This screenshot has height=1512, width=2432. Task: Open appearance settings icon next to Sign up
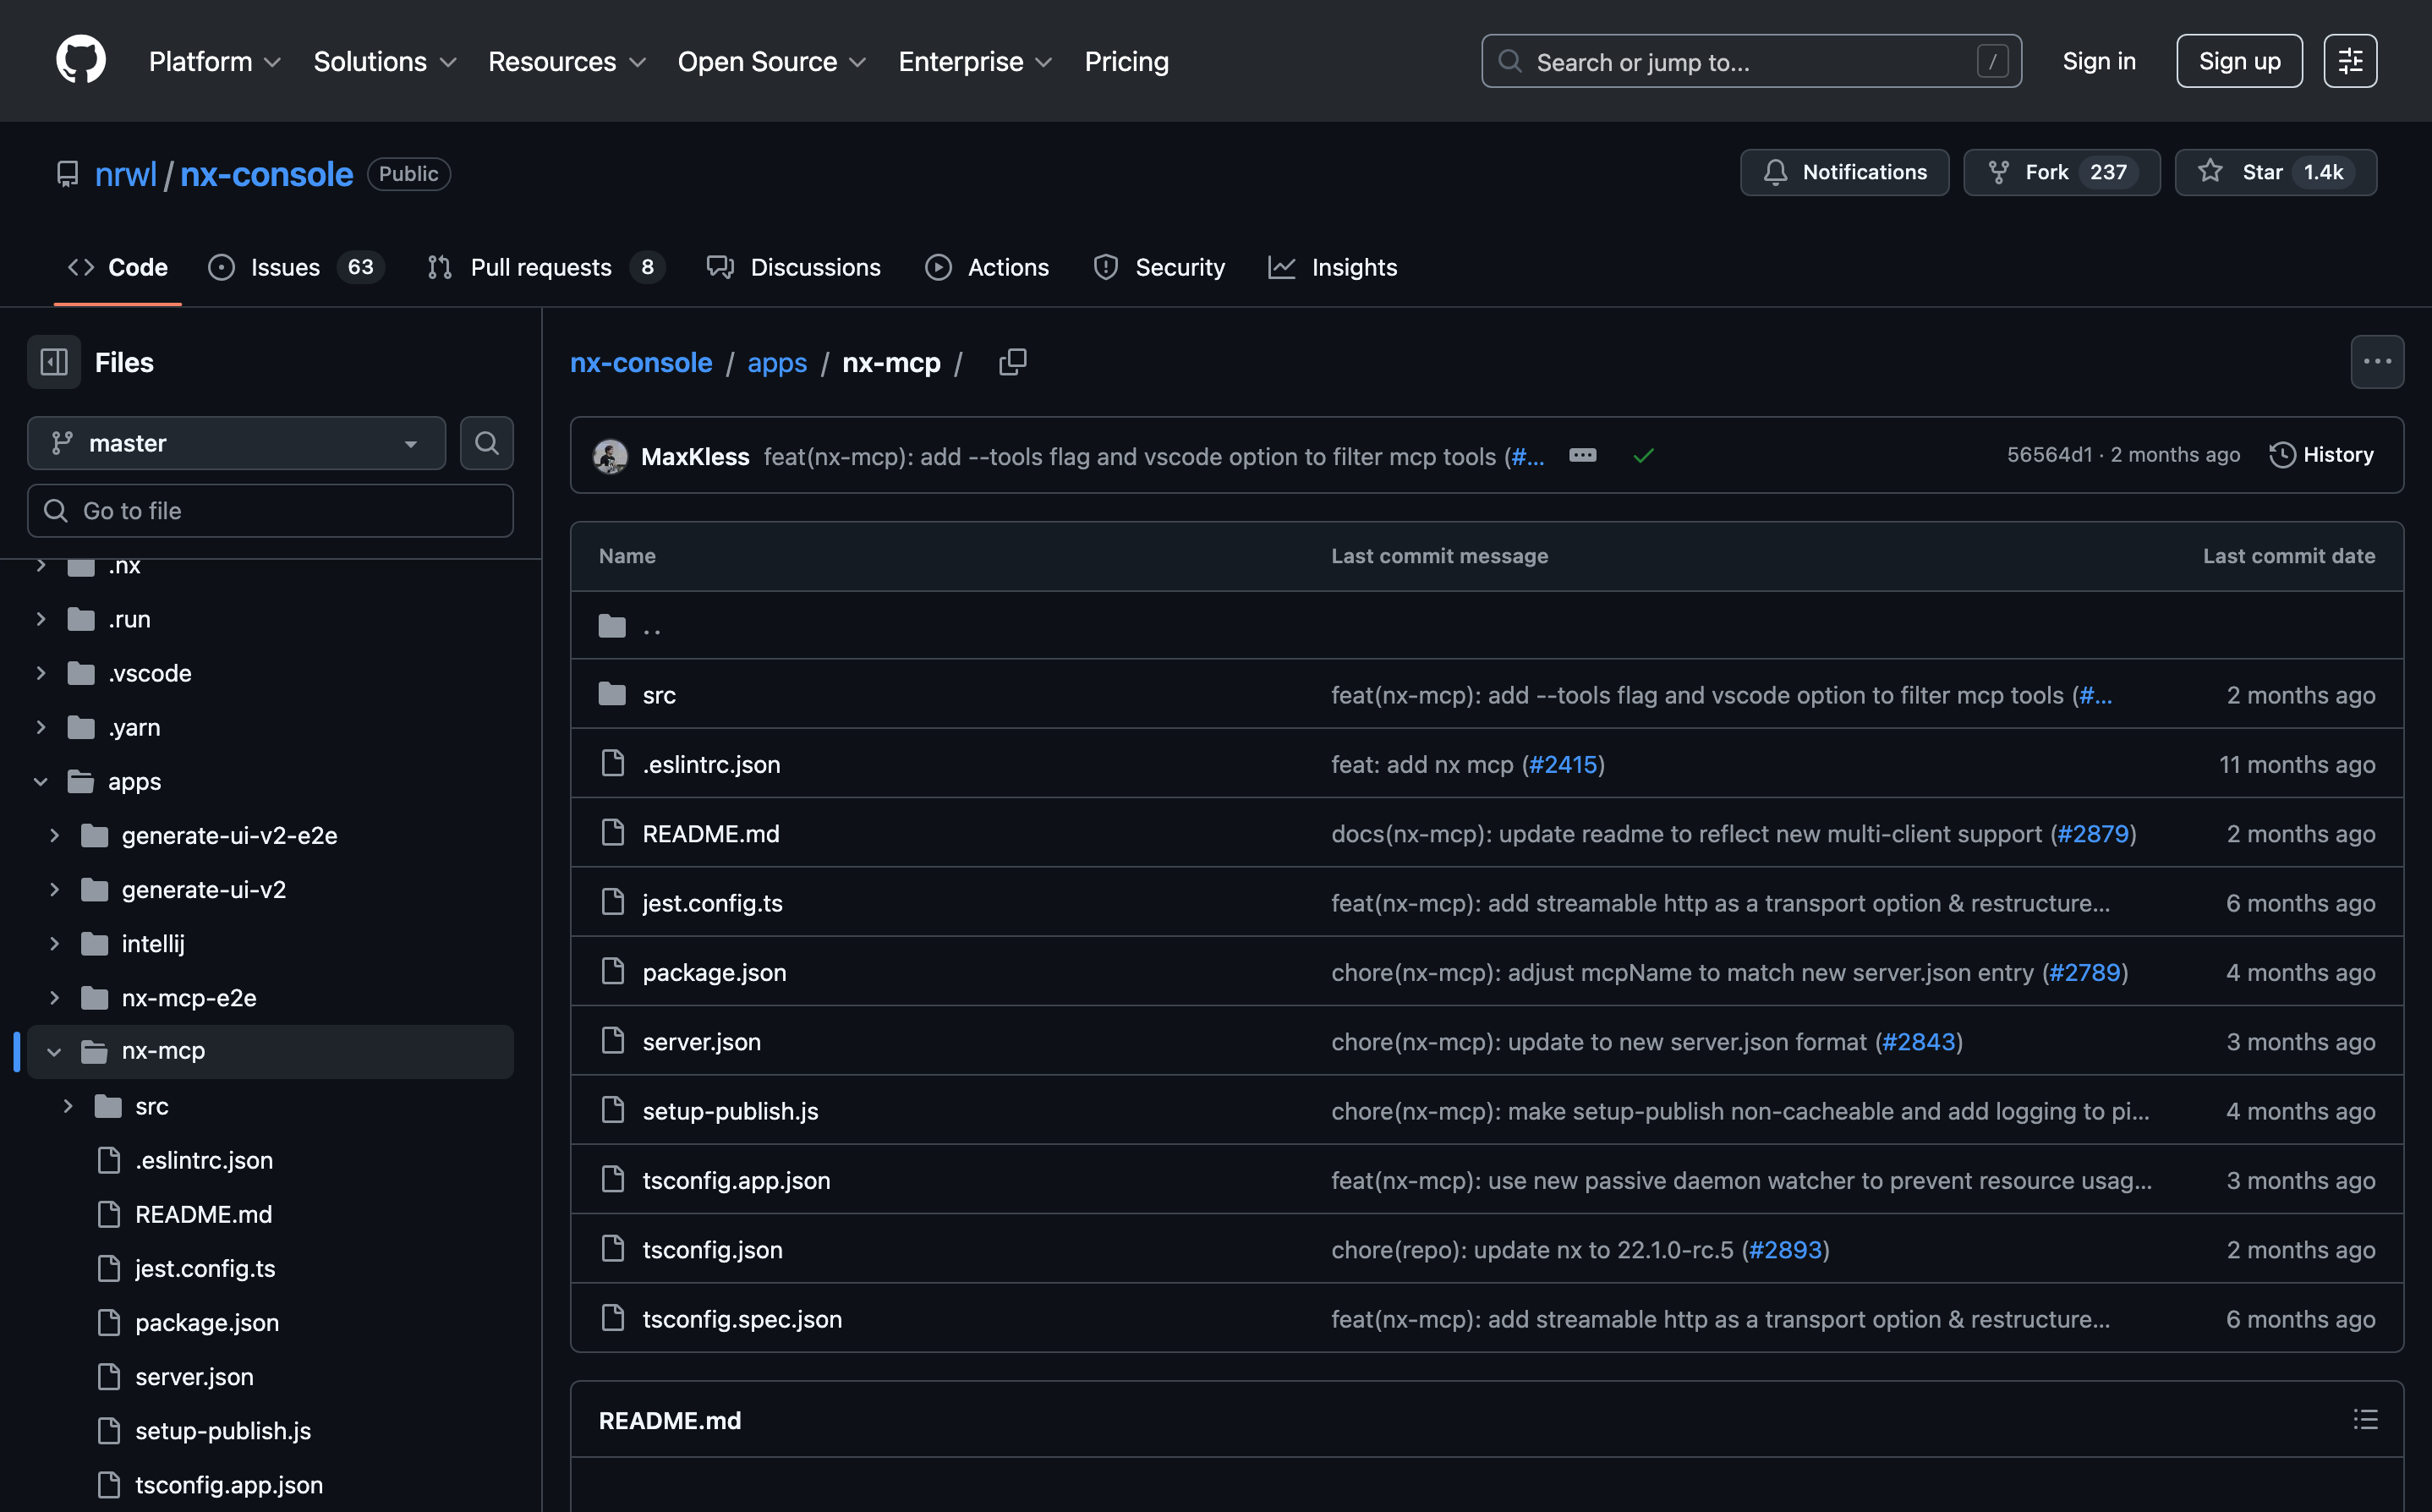coord(2349,61)
